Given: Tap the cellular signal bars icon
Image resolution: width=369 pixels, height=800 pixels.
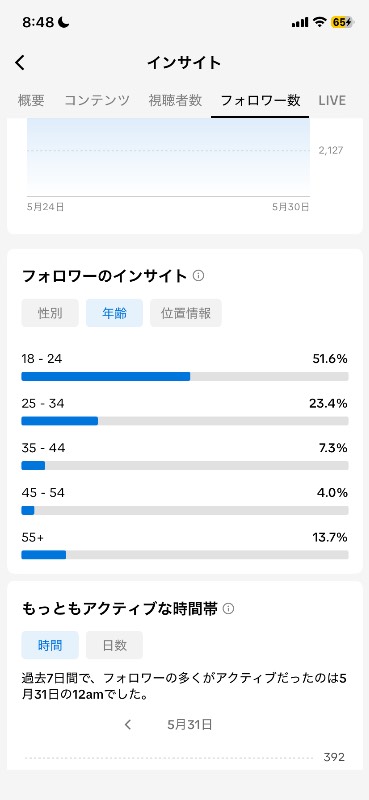Looking at the screenshot, I should [300, 22].
